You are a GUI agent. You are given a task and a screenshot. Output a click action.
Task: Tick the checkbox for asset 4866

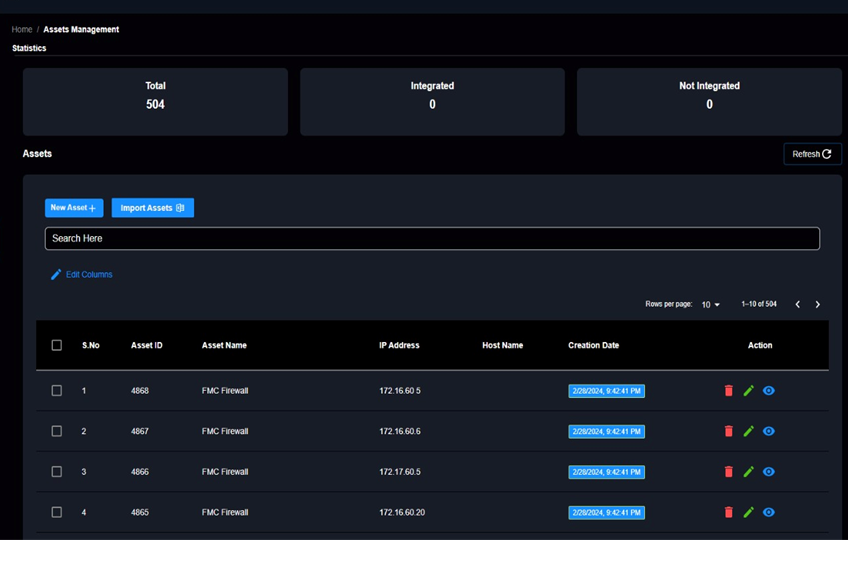pyautogui.click(x=57, y=472)
